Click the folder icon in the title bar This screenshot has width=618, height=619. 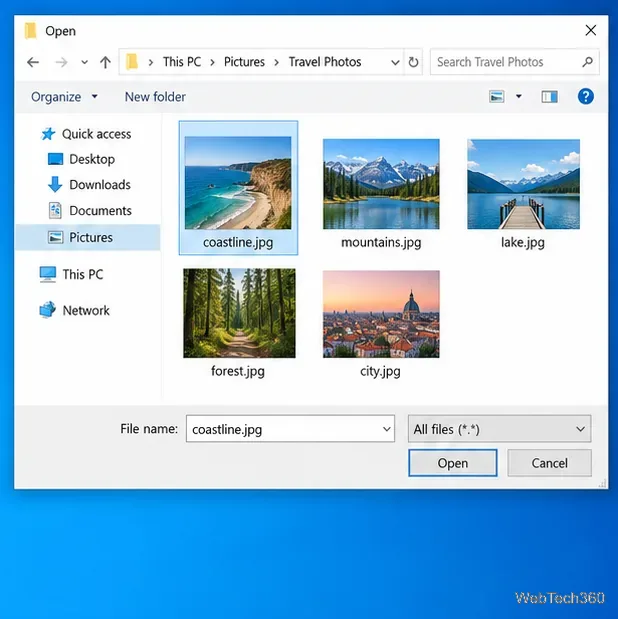coord(30,31)
